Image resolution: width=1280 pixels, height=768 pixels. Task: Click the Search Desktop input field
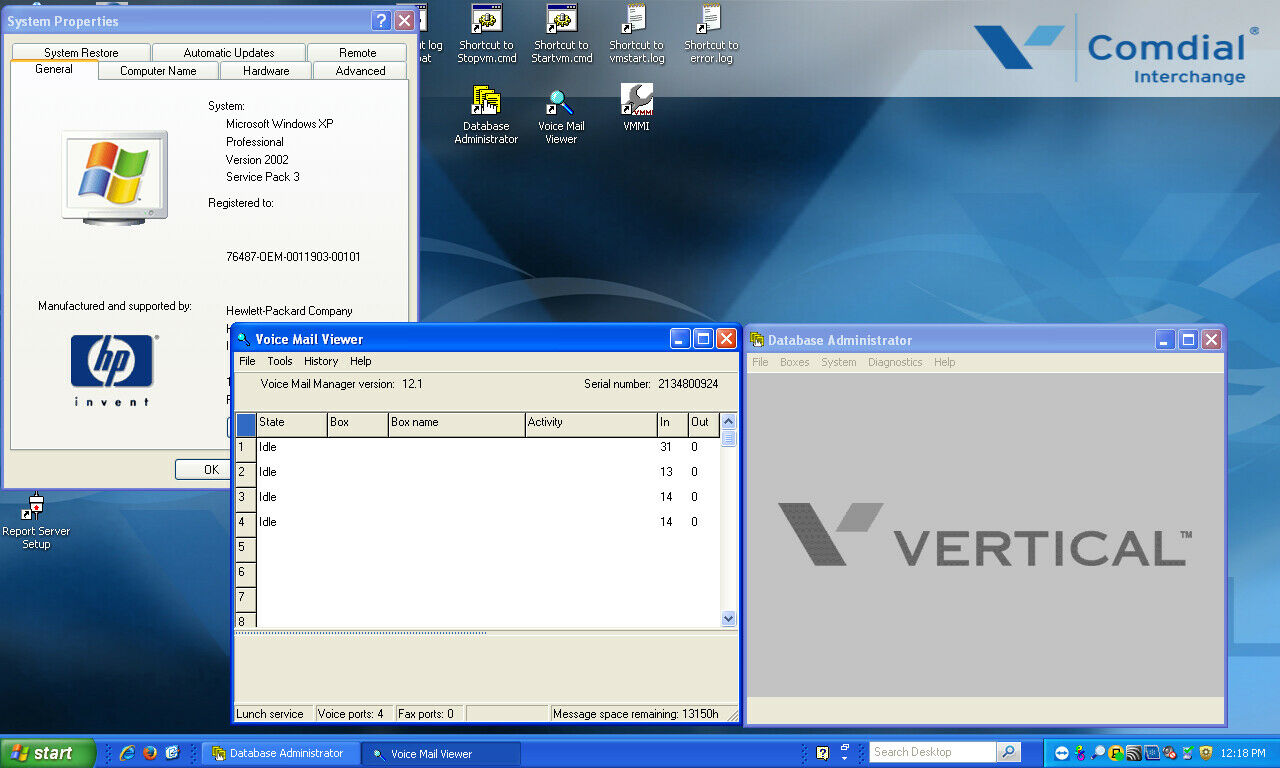coord(932,752)
